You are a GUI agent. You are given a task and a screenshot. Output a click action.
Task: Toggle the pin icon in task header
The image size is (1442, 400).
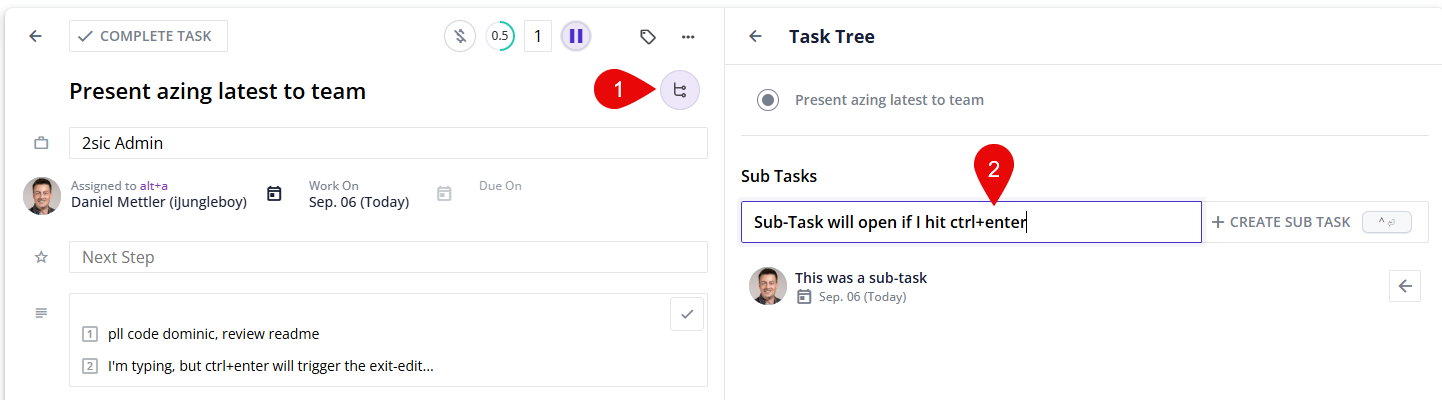click(459, 37)
